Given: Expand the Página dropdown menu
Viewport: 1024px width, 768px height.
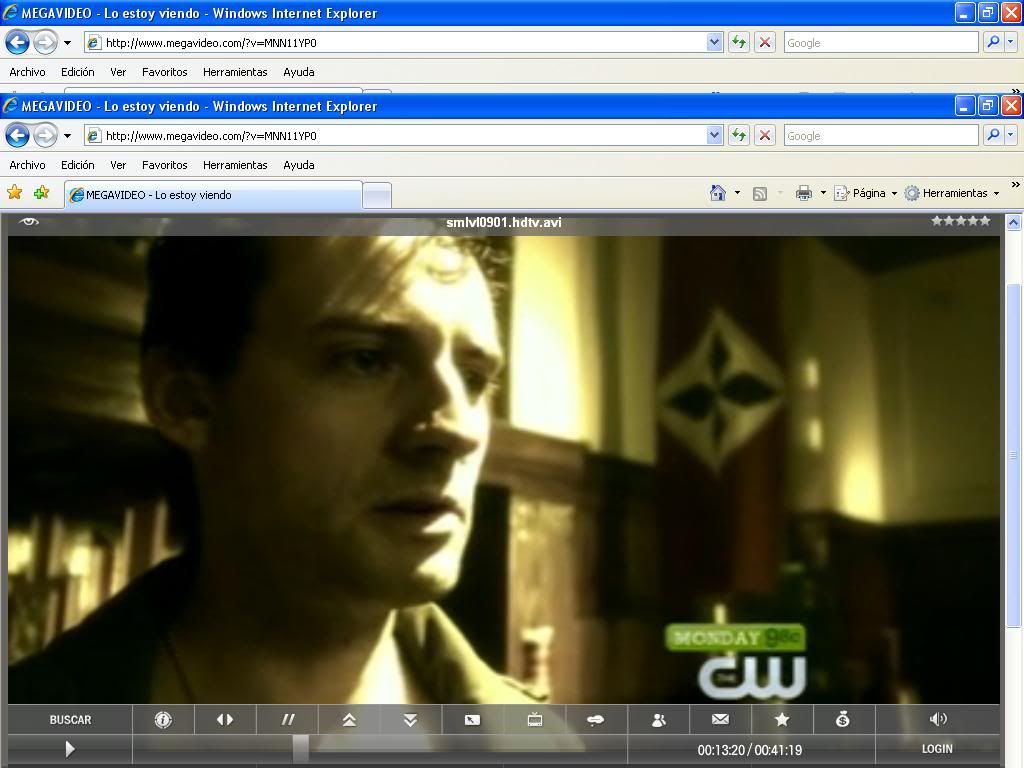Looking at the screenshot, I should coord(866,193).
